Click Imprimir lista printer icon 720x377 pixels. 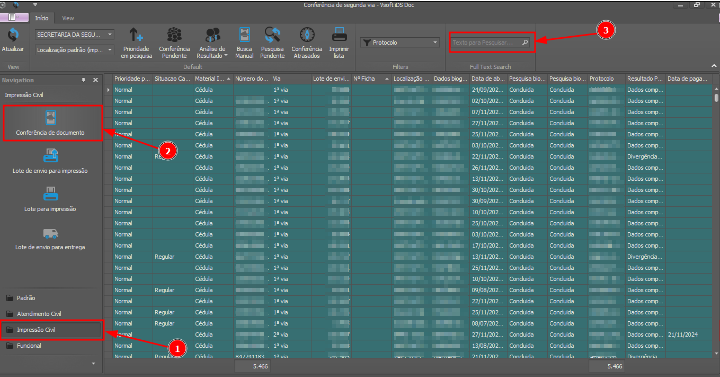339,34
